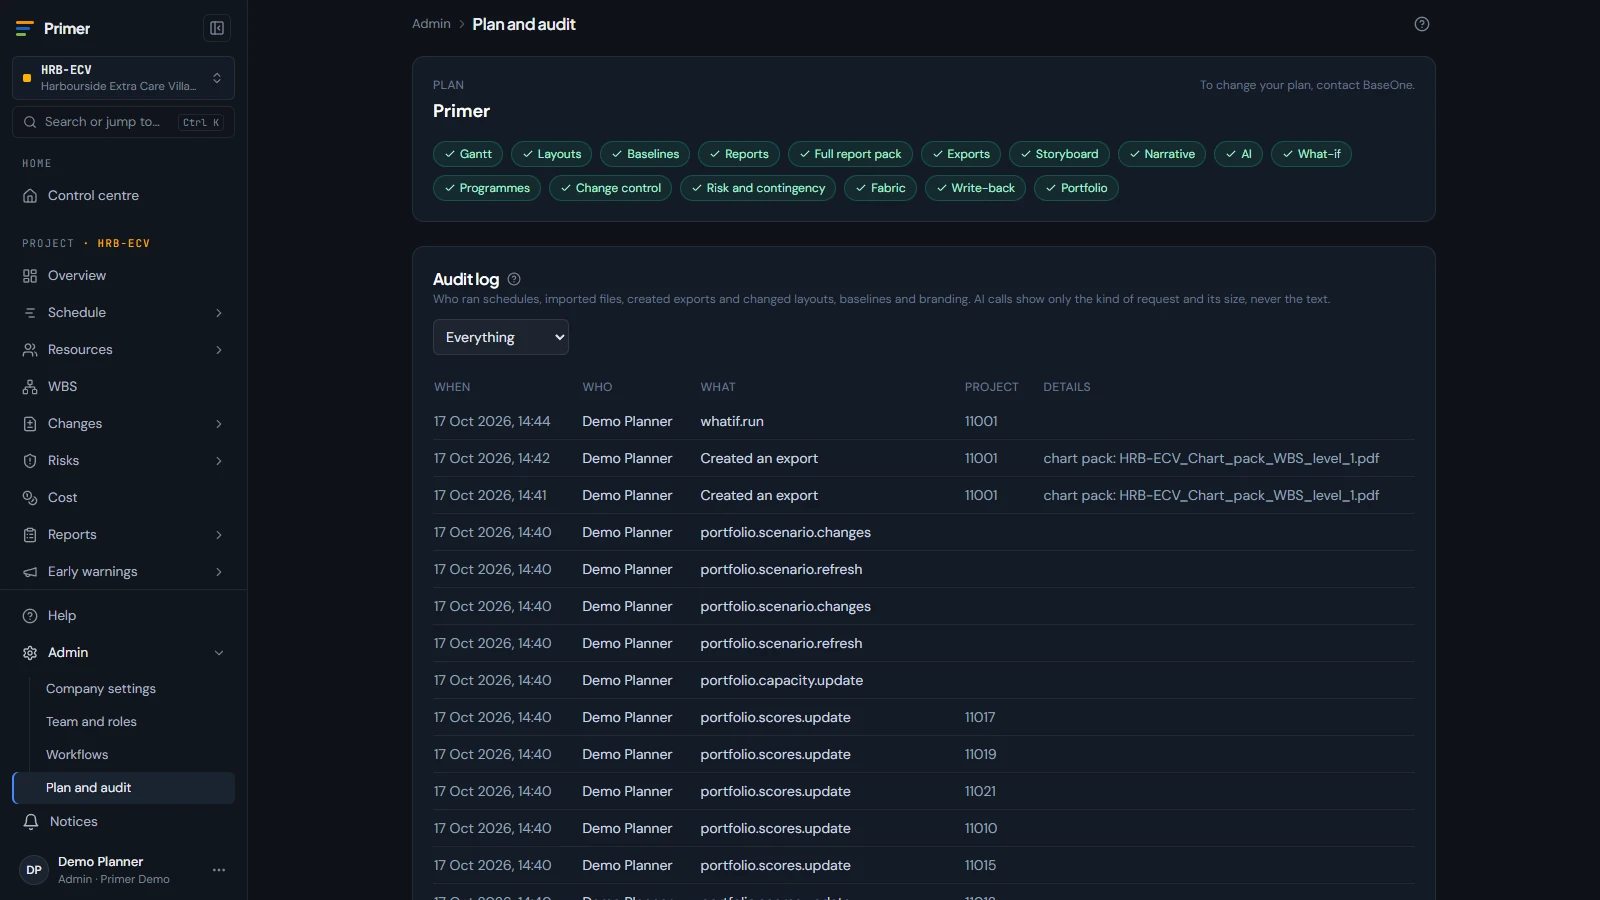Expand the Changes submenu chevron

[219, 424]
